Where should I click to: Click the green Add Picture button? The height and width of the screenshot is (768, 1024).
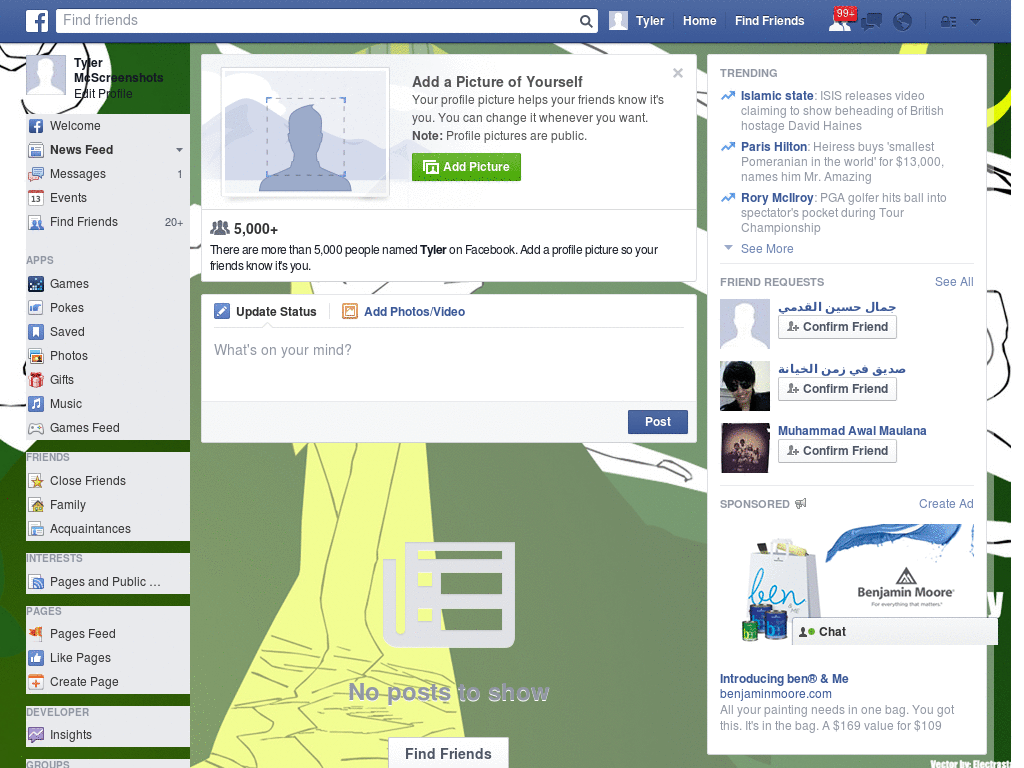pos(466,167)
